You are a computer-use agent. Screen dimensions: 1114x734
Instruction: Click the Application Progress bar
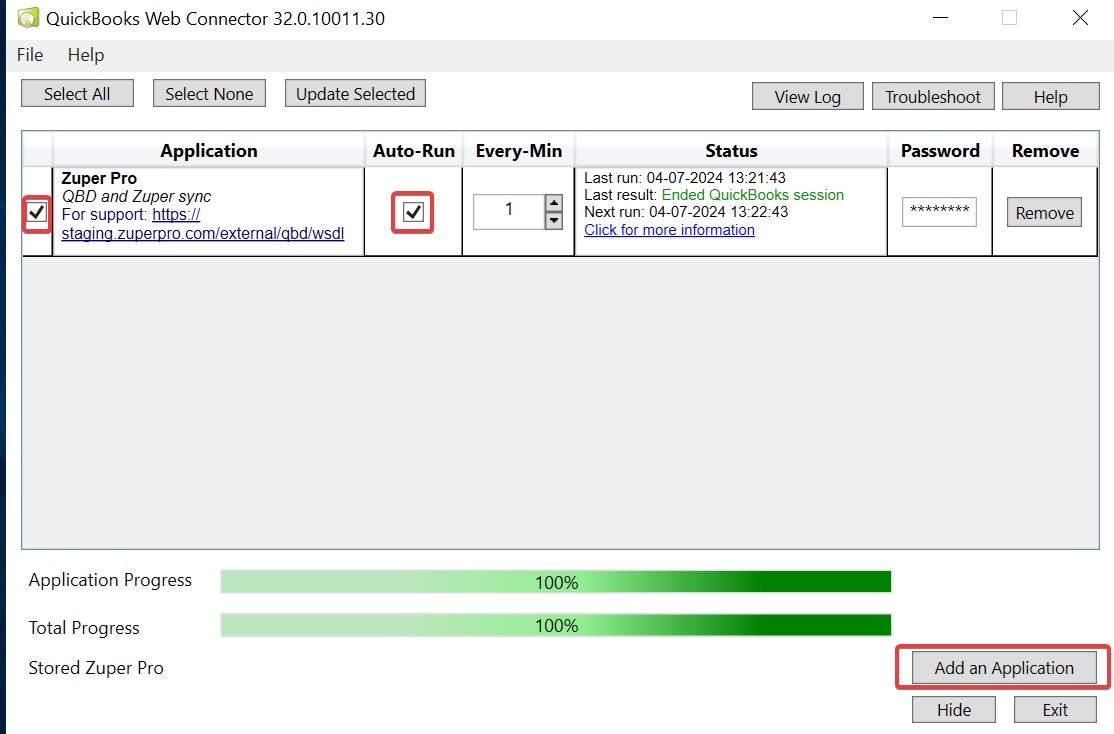556,582
